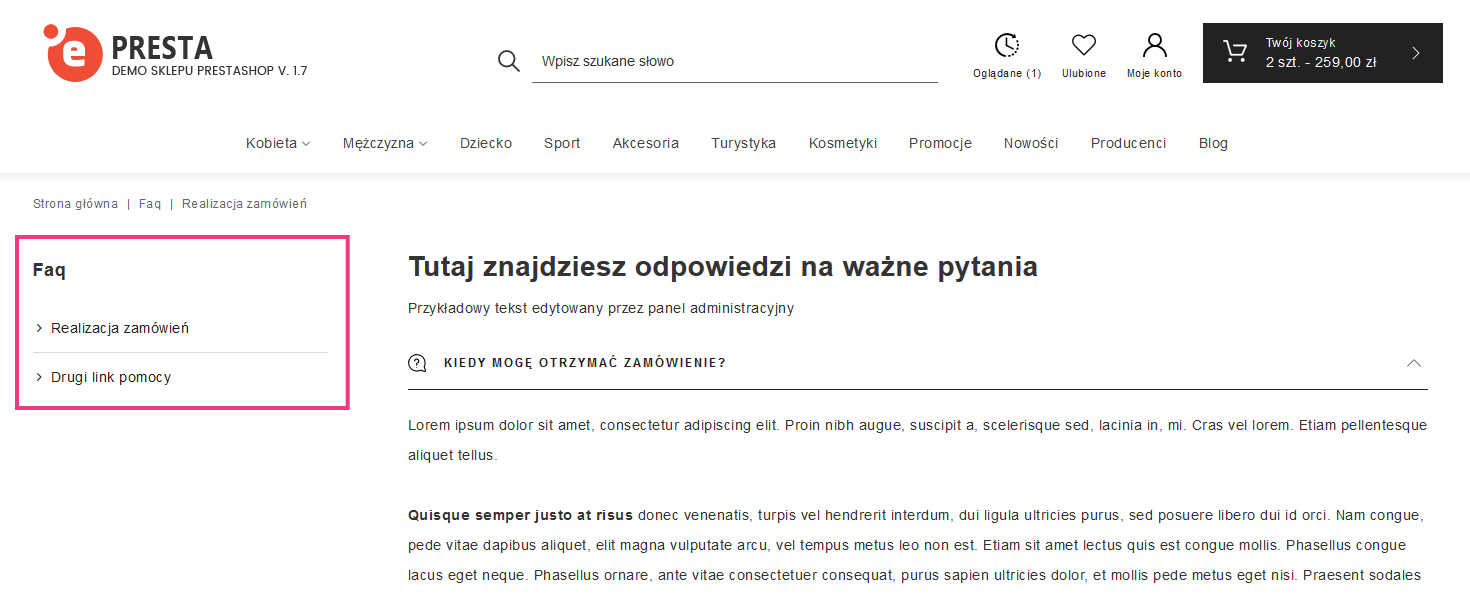
Task: Click the search magnifier icon
Action: (509, 61)
